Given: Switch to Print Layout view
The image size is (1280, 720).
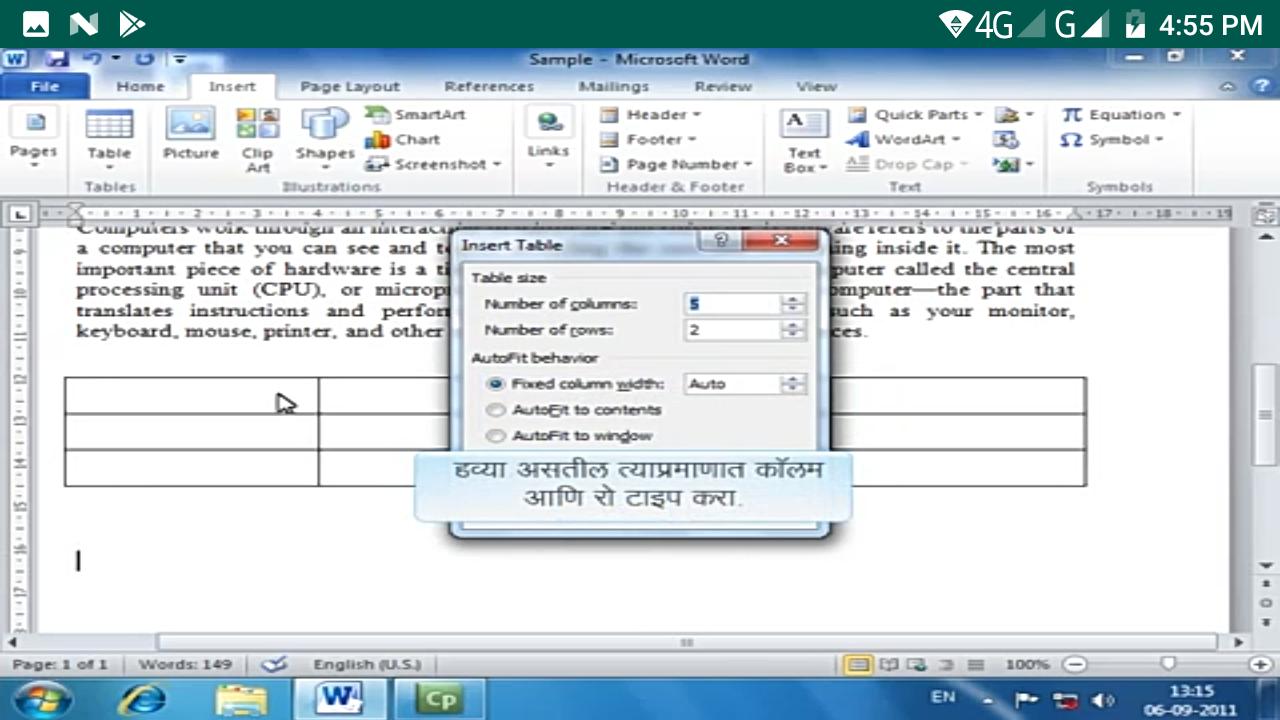Looking at the screenshot, I should [x=857, y=664].
